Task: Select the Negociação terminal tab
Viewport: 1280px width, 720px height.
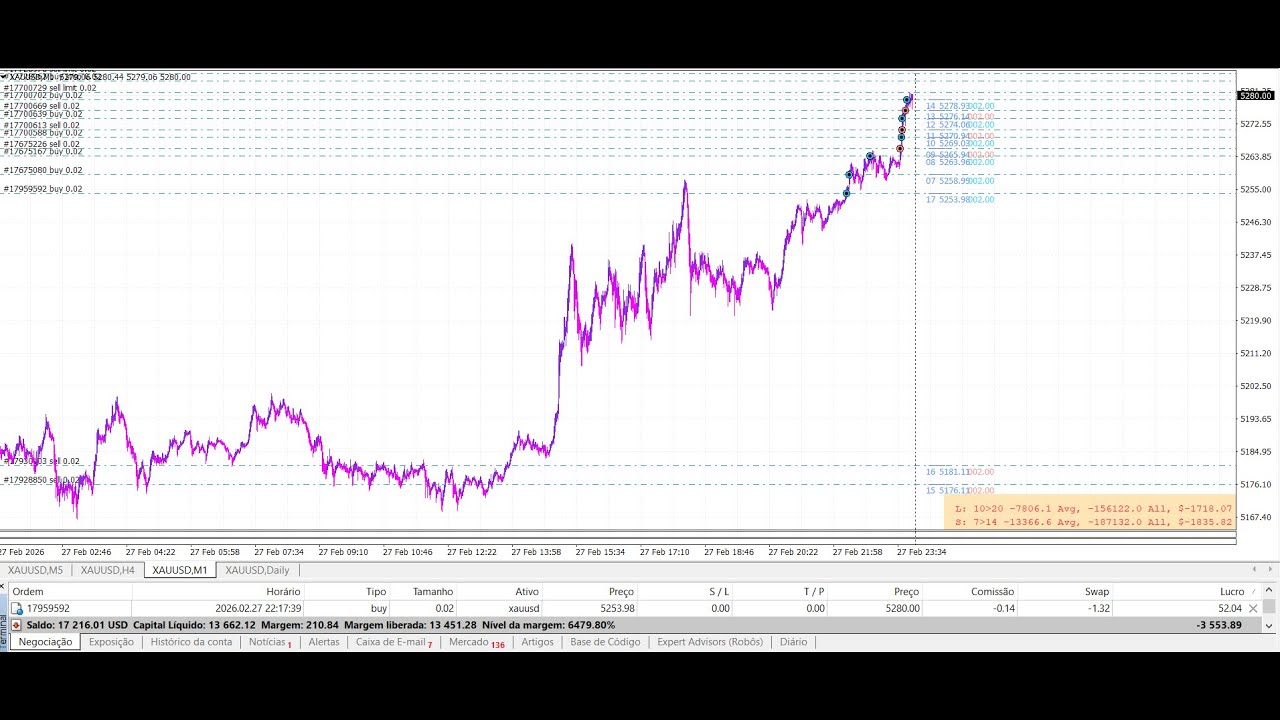Action: click(45, 642)
